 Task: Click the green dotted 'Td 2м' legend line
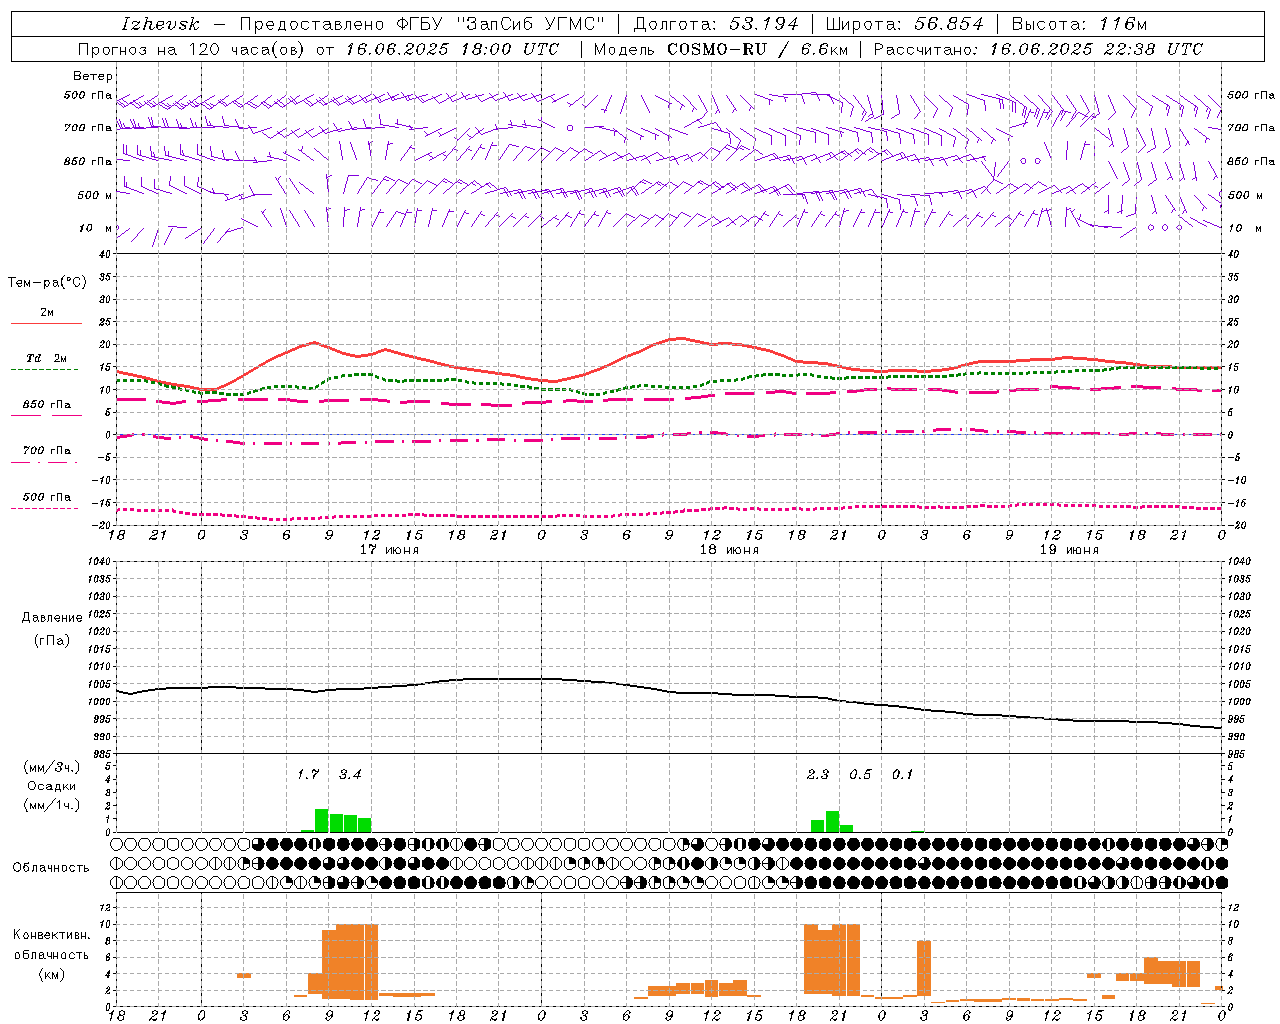[44, 369]
